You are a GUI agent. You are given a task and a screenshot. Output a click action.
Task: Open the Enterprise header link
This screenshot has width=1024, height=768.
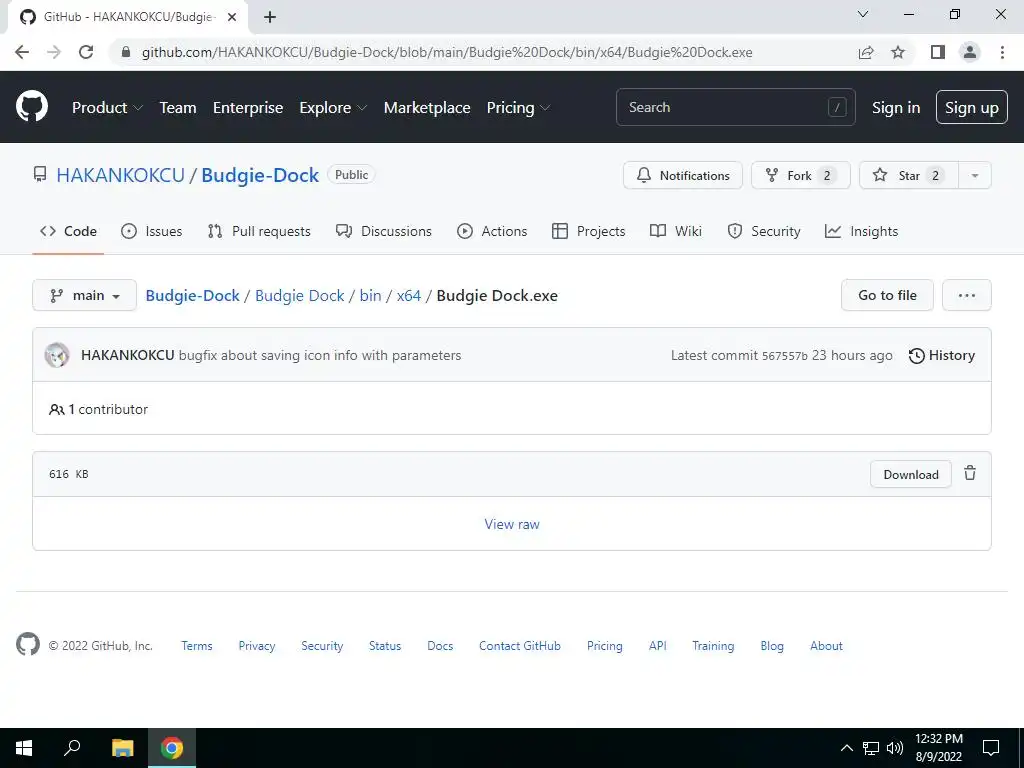pyautogui.click(x=248, y=108)
